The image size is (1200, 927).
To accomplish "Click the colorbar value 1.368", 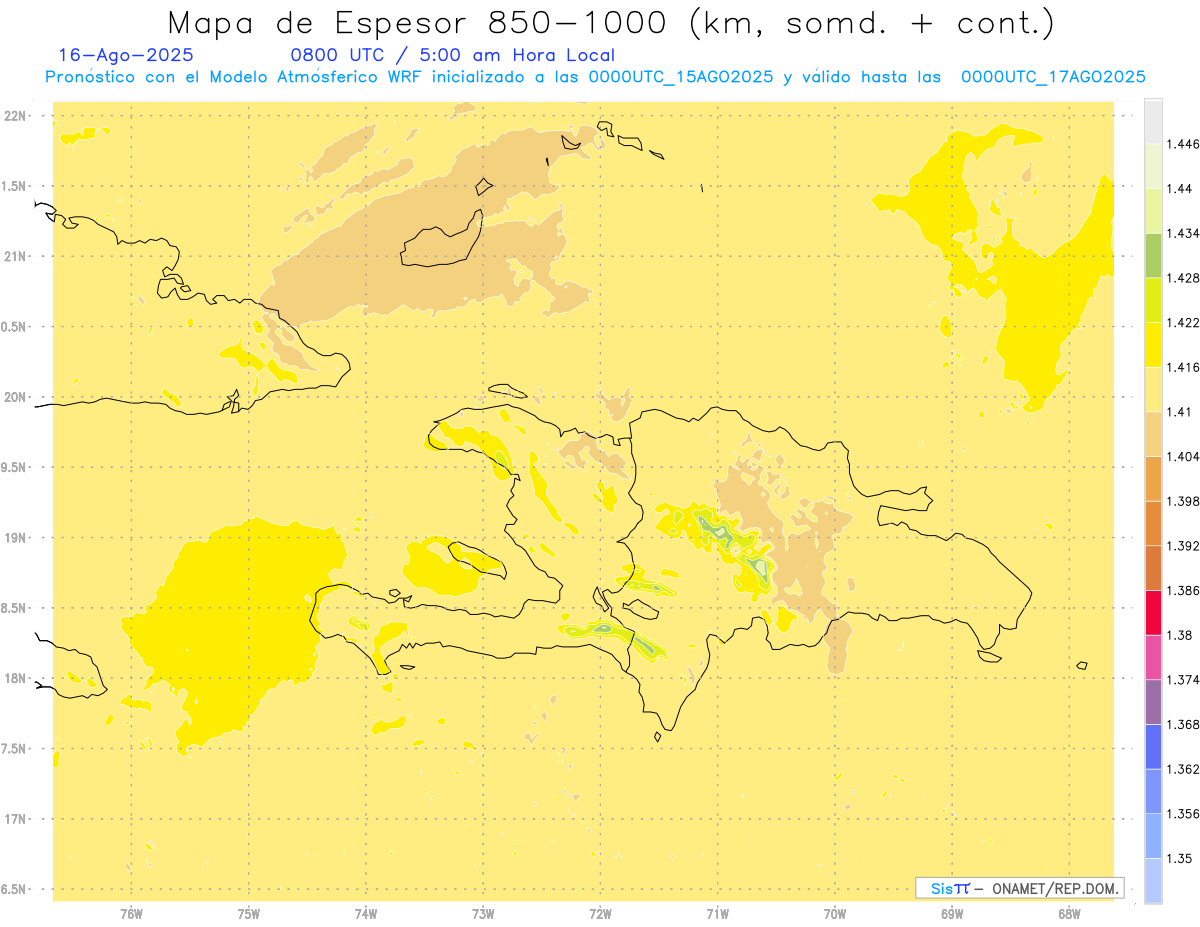I will pos(1183,724).
